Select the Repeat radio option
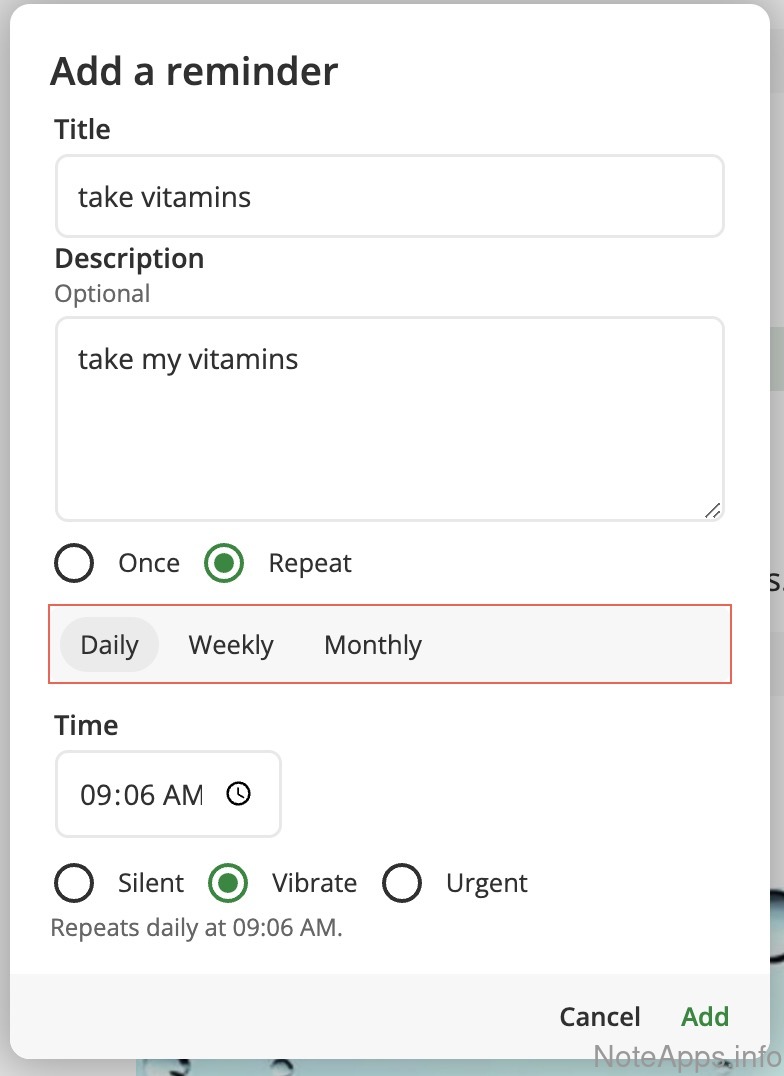The image size is (784, 1076). [224, 563]
